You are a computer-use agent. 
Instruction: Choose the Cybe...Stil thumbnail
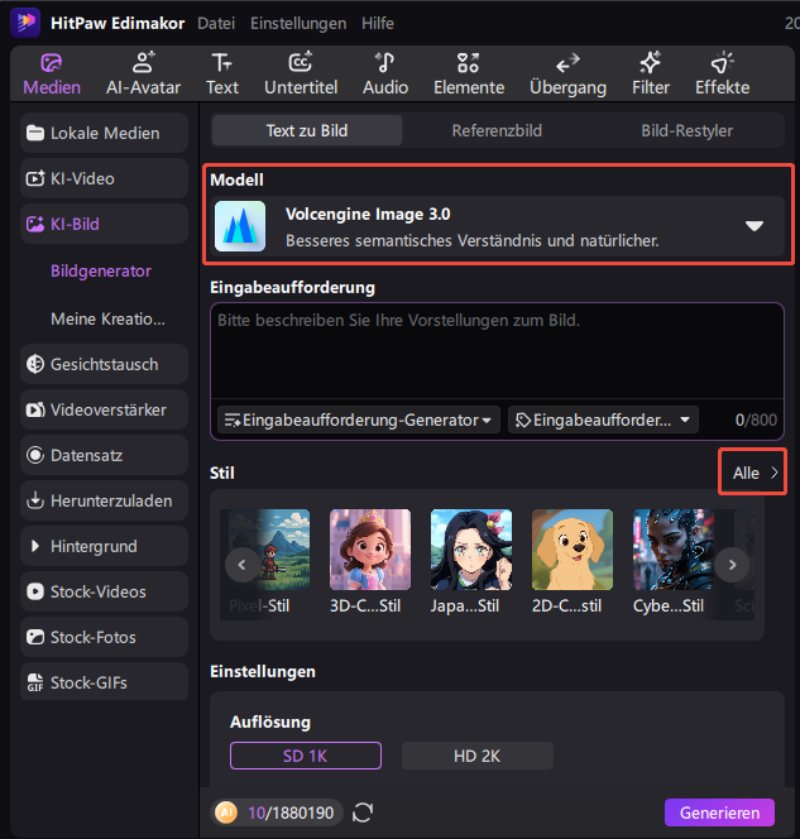pyautogui.click(x=673, y=550)
